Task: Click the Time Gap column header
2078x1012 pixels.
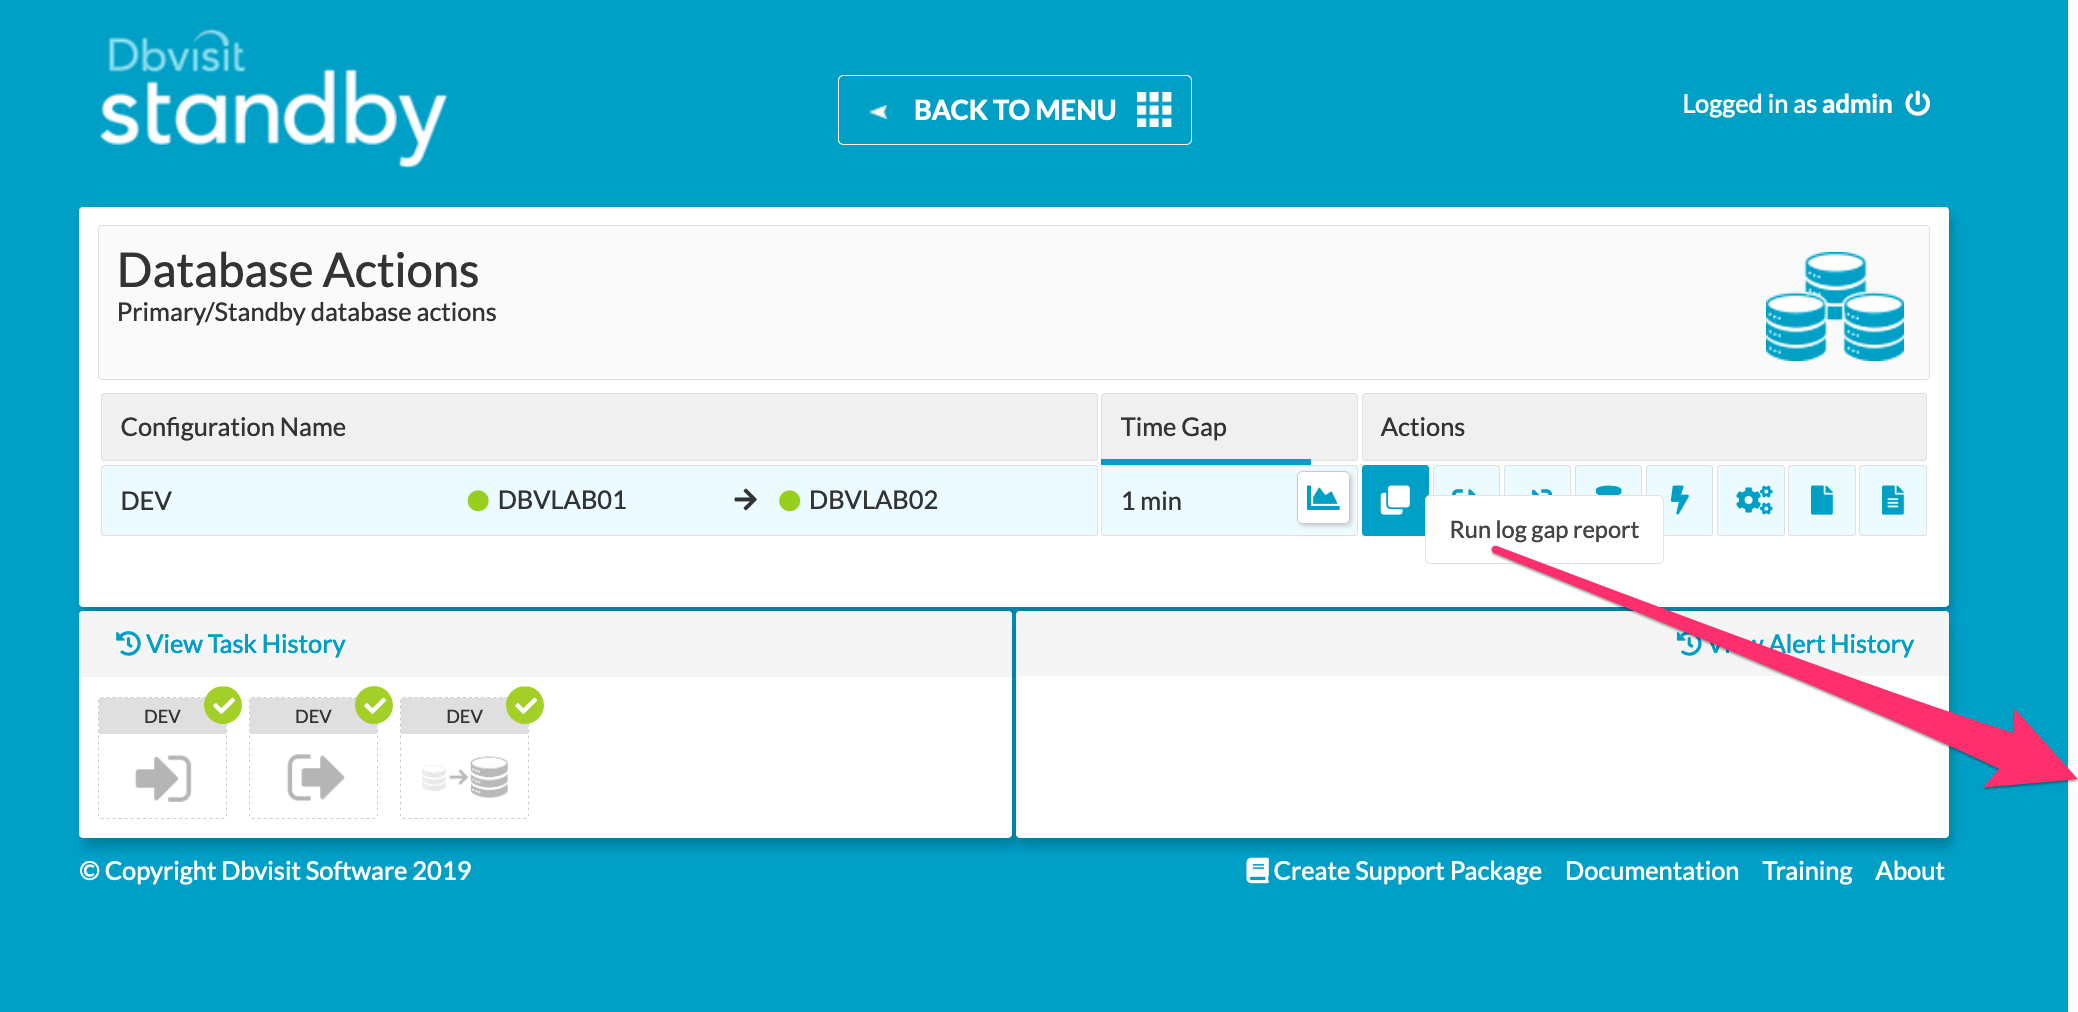Action: [1229, 427]
